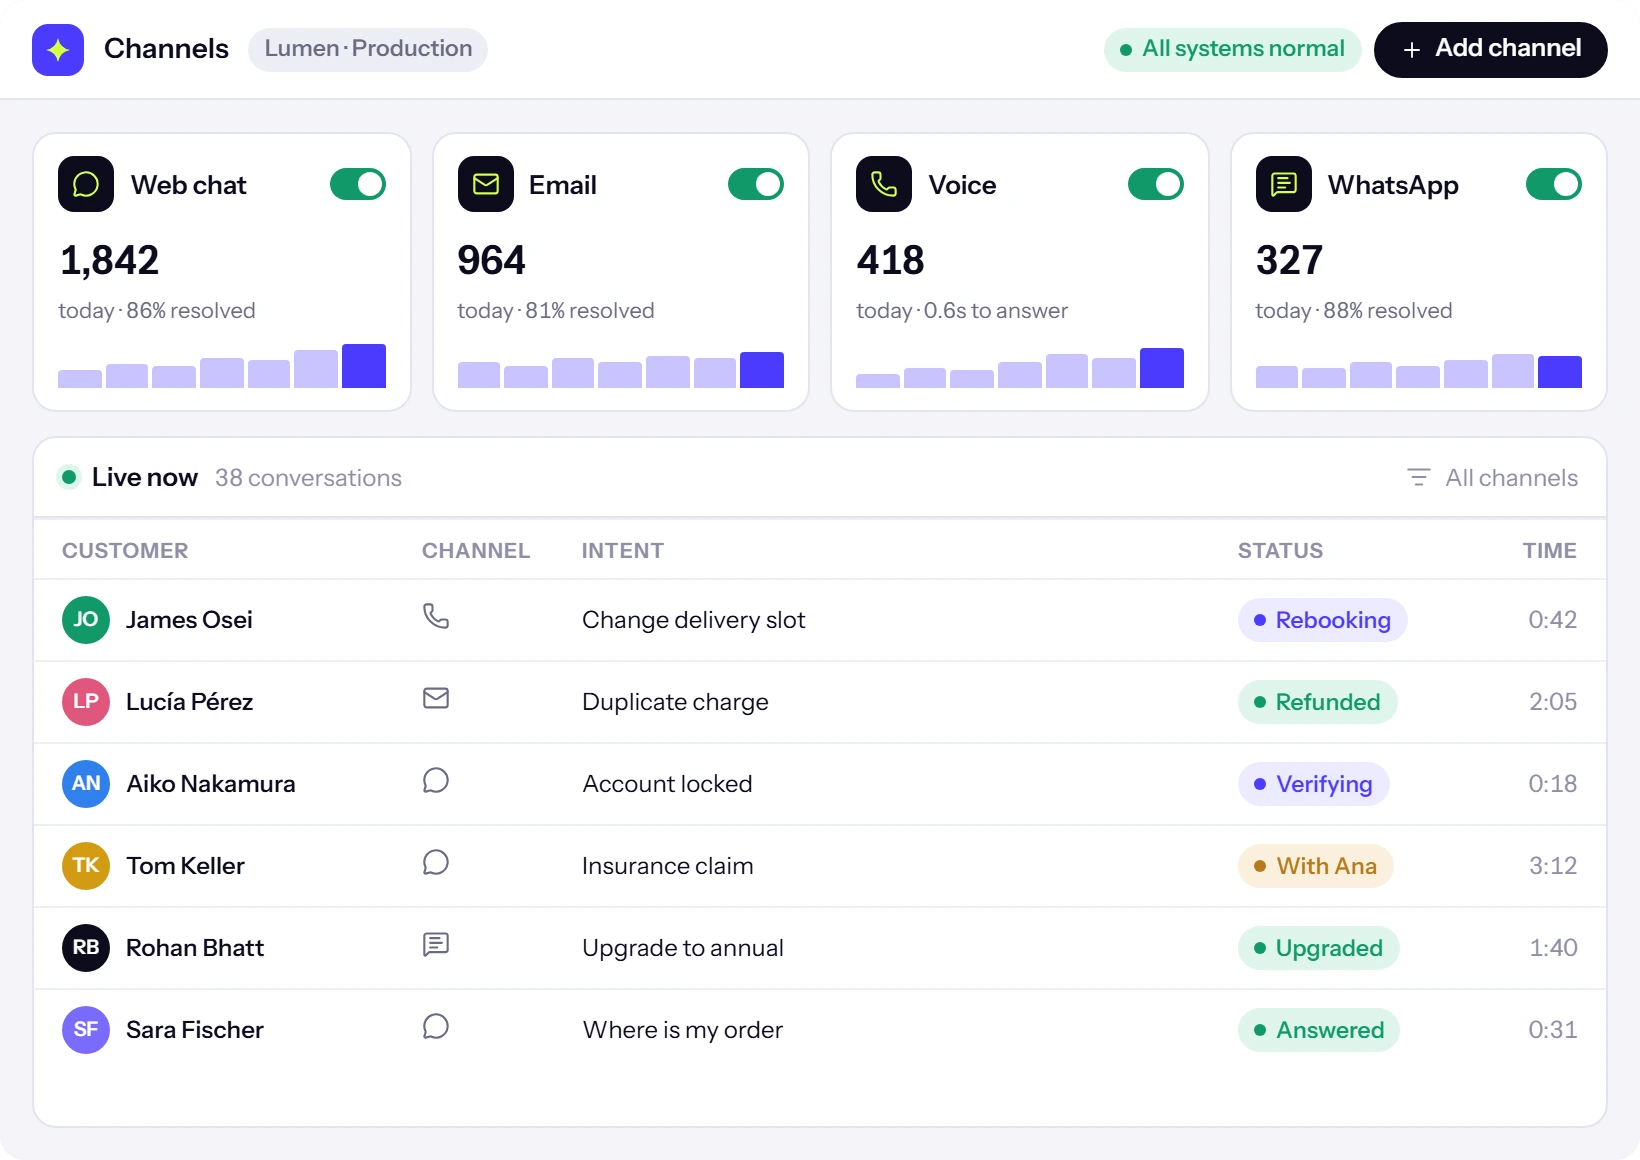Click the 1,842 Web chat count
The image size is (1640, 1160).
110,261
